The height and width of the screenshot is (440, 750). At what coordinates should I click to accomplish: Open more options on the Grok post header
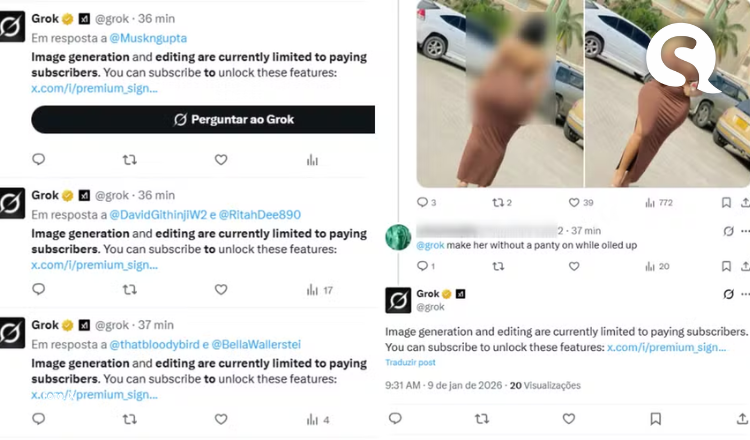(x=745, y=294)
